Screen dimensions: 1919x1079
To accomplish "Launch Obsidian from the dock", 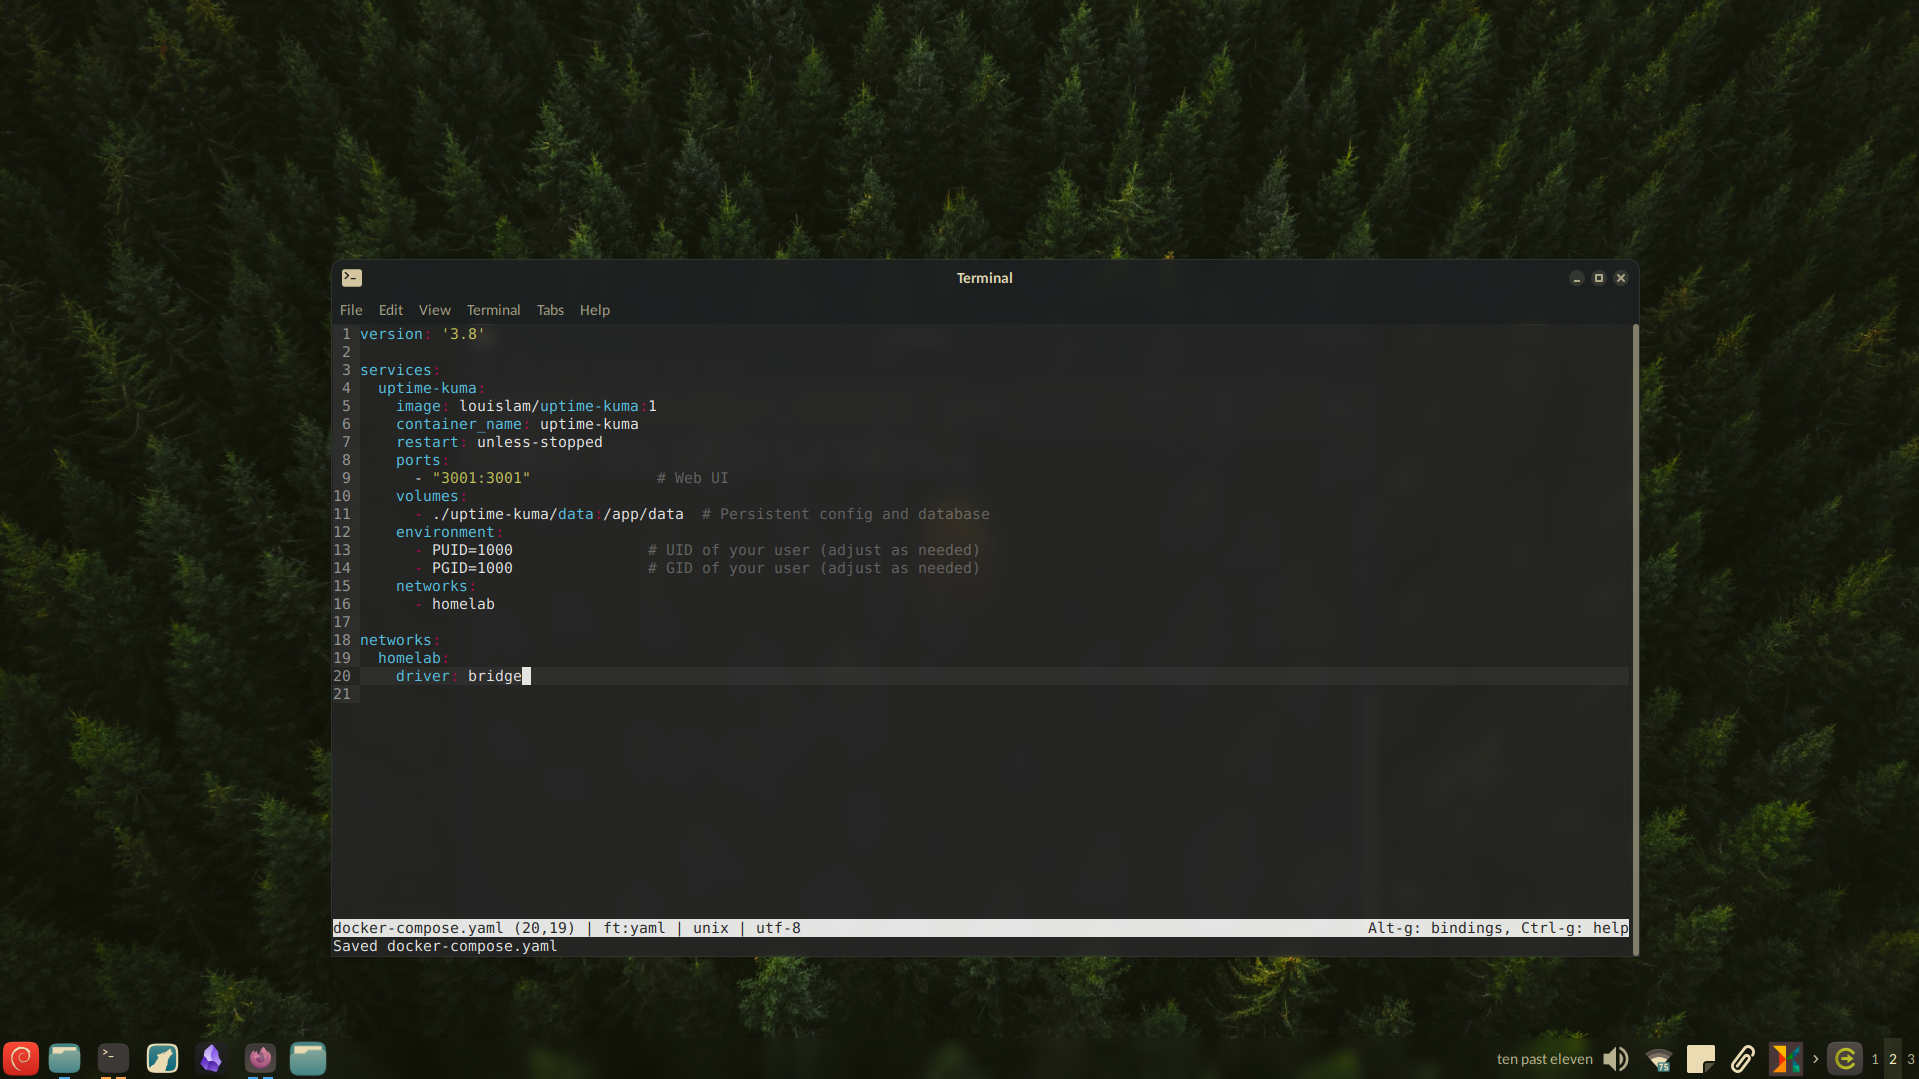I will 211,1058.
